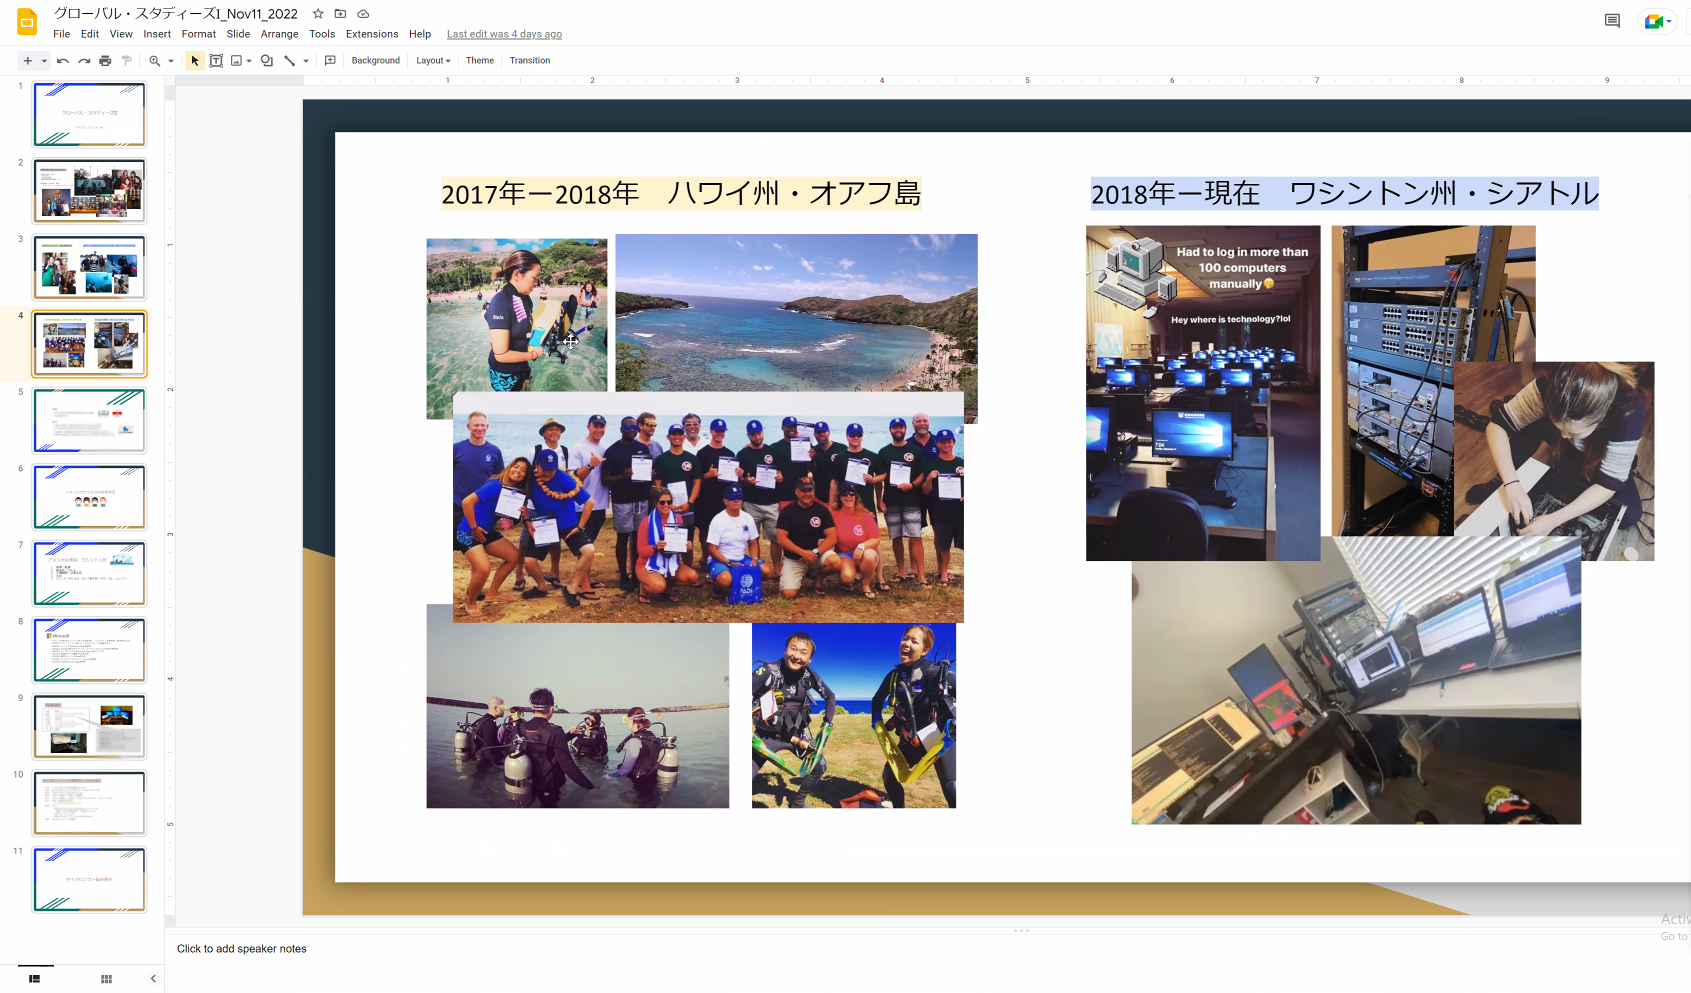The width and height of the screenshot is (1691, 993).
Task: Click the Undo arrow icon
Action: [x=63, y=61]
